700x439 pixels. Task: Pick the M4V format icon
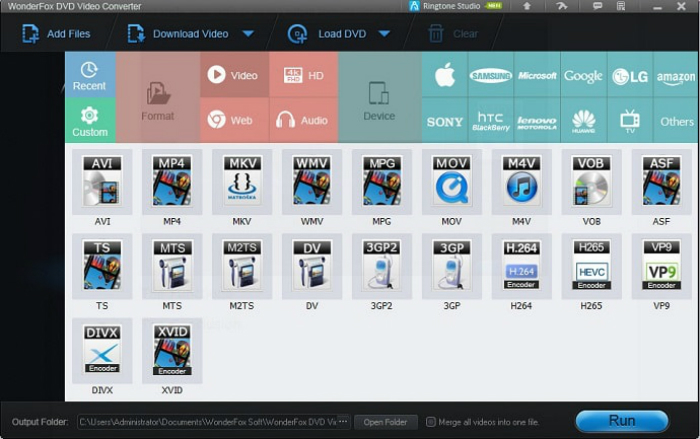coord(521,182)
